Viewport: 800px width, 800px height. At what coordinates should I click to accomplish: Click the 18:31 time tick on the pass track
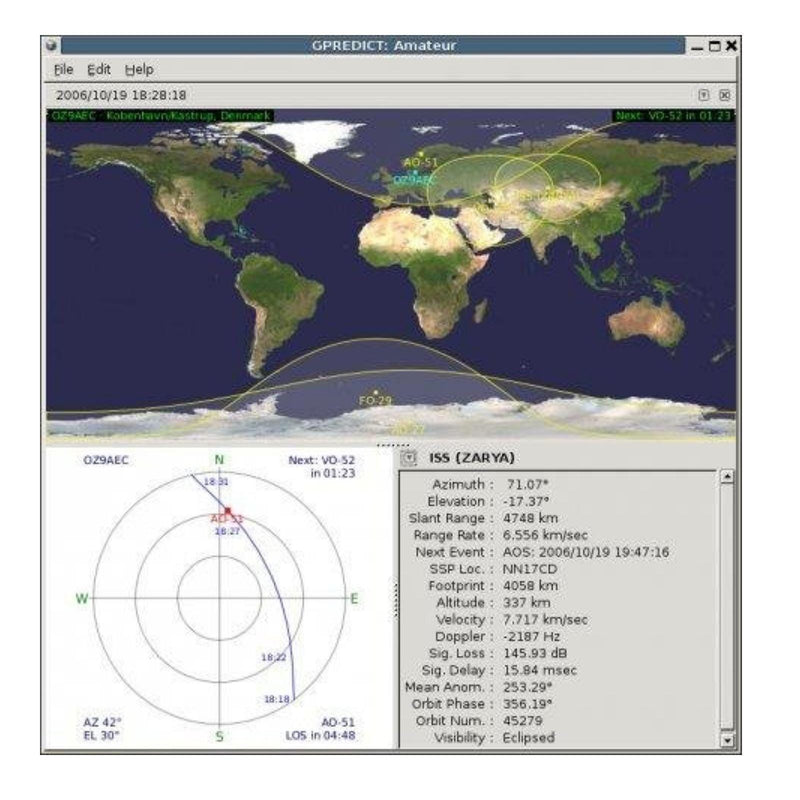(x=216, y=482)
